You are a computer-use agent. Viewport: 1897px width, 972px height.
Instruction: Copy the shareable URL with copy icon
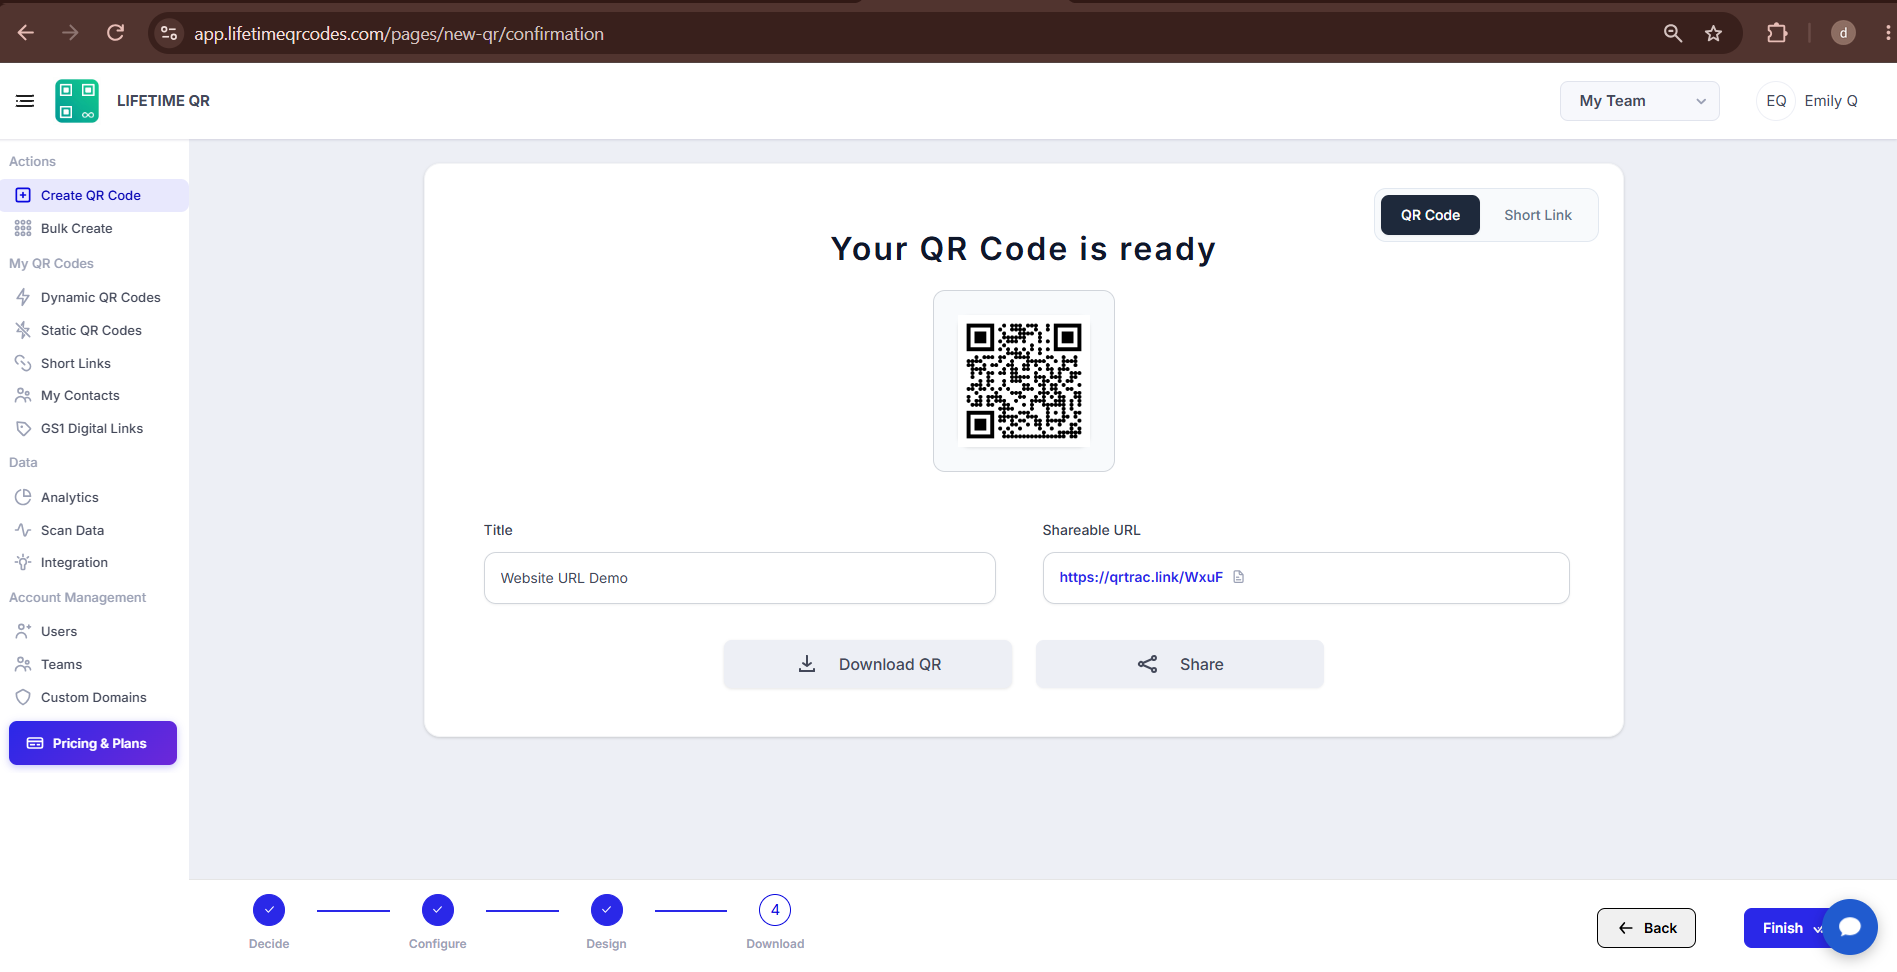(x=1239, y=577)
